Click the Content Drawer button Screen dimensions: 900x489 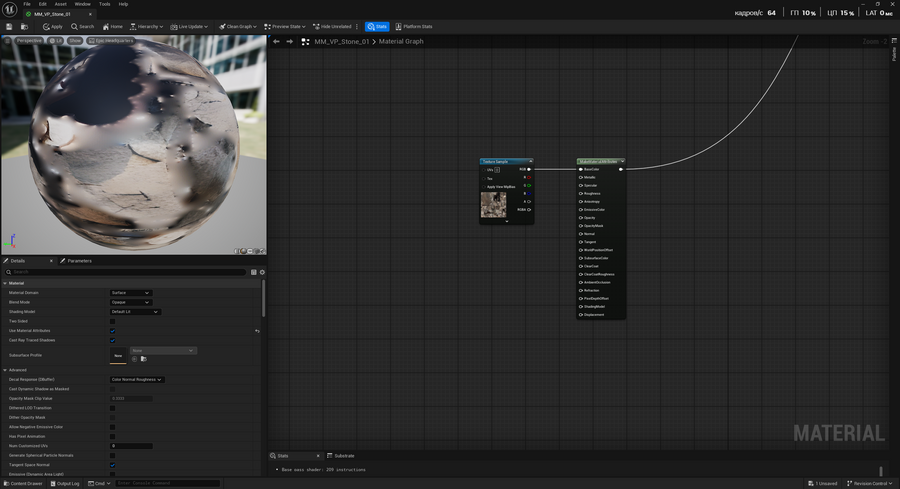tap(25, 483)
